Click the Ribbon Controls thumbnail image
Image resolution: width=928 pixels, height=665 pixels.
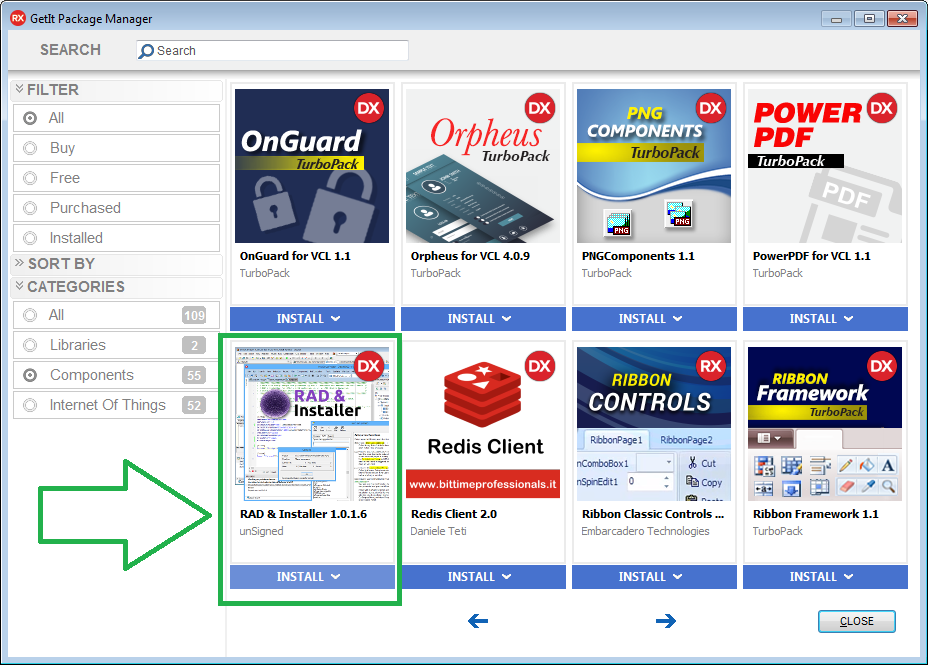pos(654,424)
